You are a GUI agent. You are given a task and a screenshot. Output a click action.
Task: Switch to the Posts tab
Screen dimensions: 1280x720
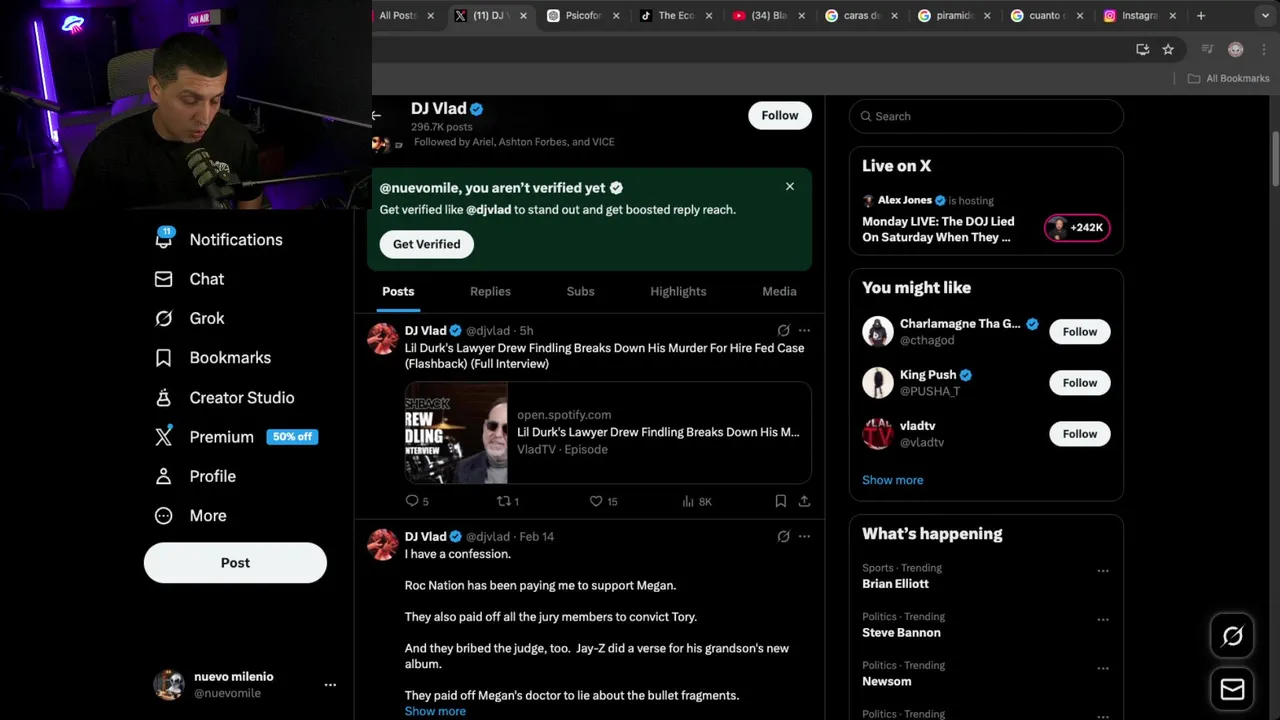click(x=398, y=291)
